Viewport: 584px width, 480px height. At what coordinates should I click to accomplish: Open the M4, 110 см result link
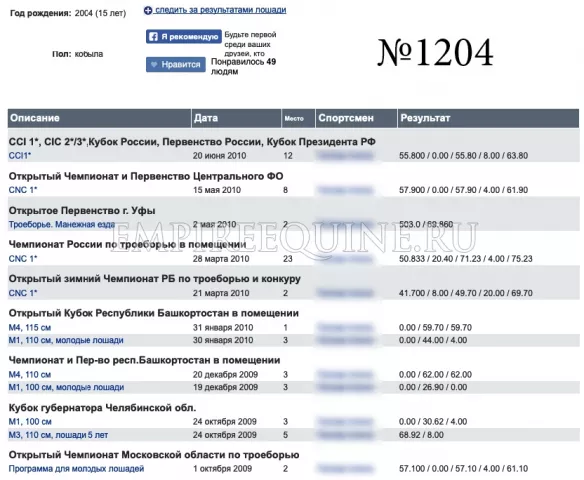point(30,375)
